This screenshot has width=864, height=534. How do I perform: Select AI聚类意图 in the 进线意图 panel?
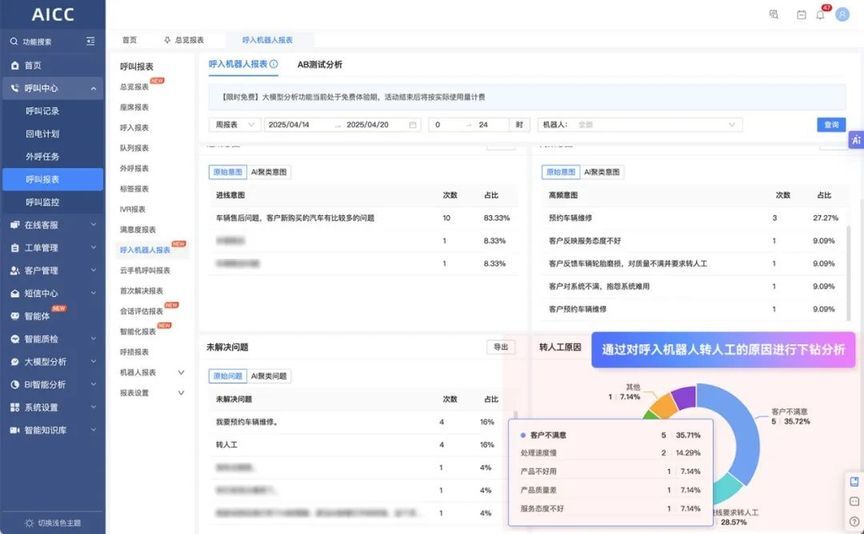pyautogui.click(x=269, y=172)
